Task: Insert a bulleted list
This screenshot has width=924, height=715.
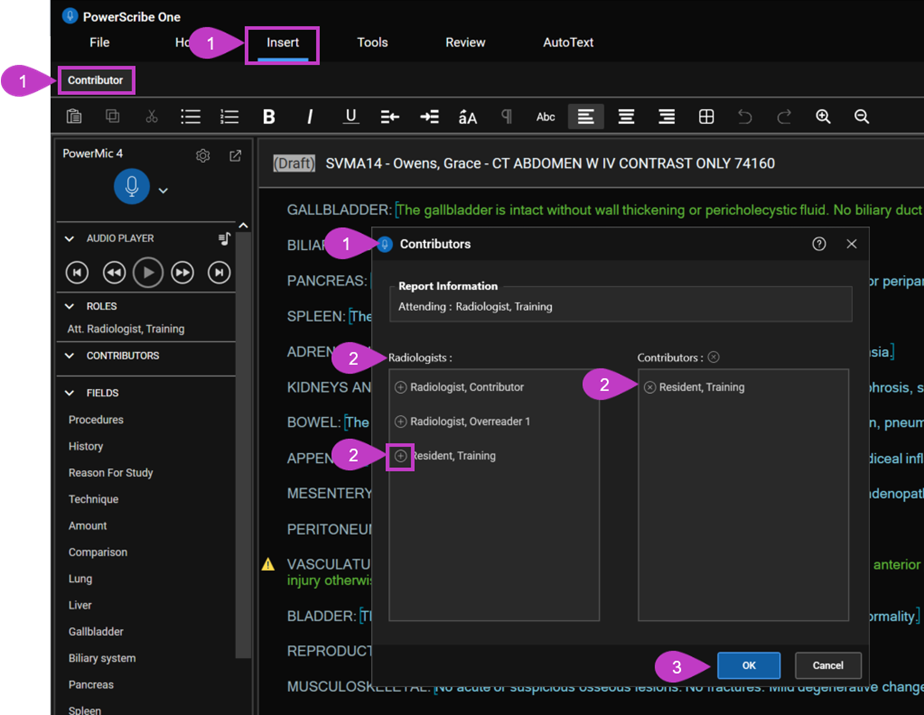Action: [190, 117]
